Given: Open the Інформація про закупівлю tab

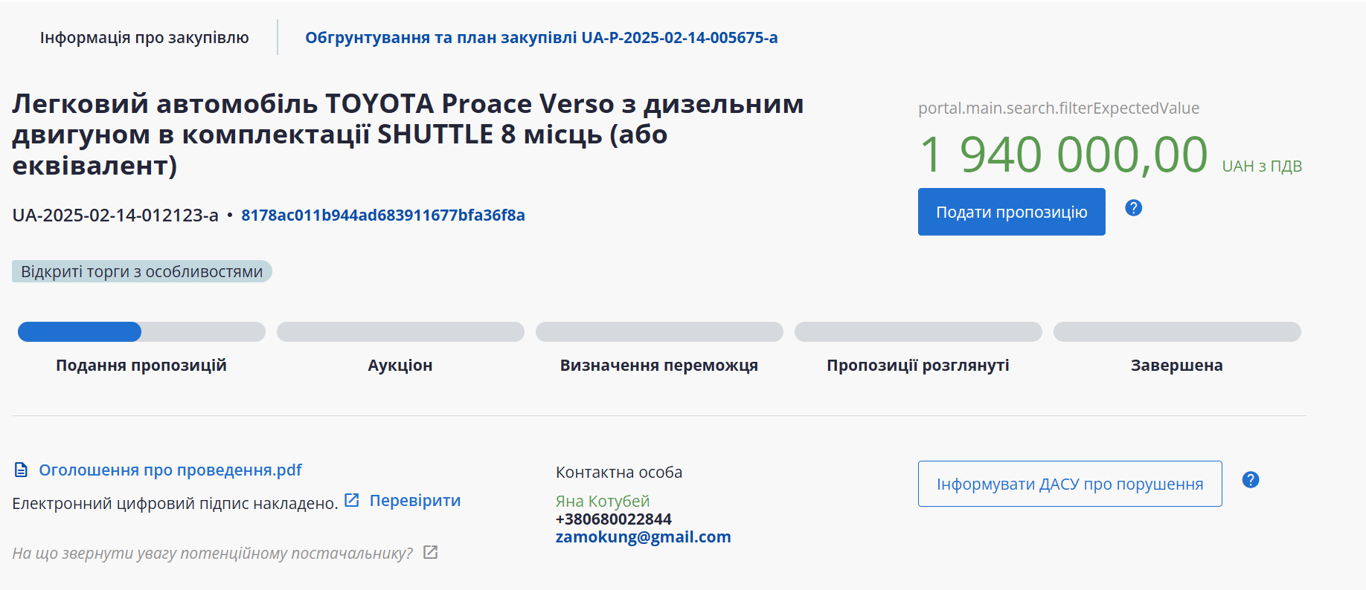Looking at the screenshot, I should (144, 38).
